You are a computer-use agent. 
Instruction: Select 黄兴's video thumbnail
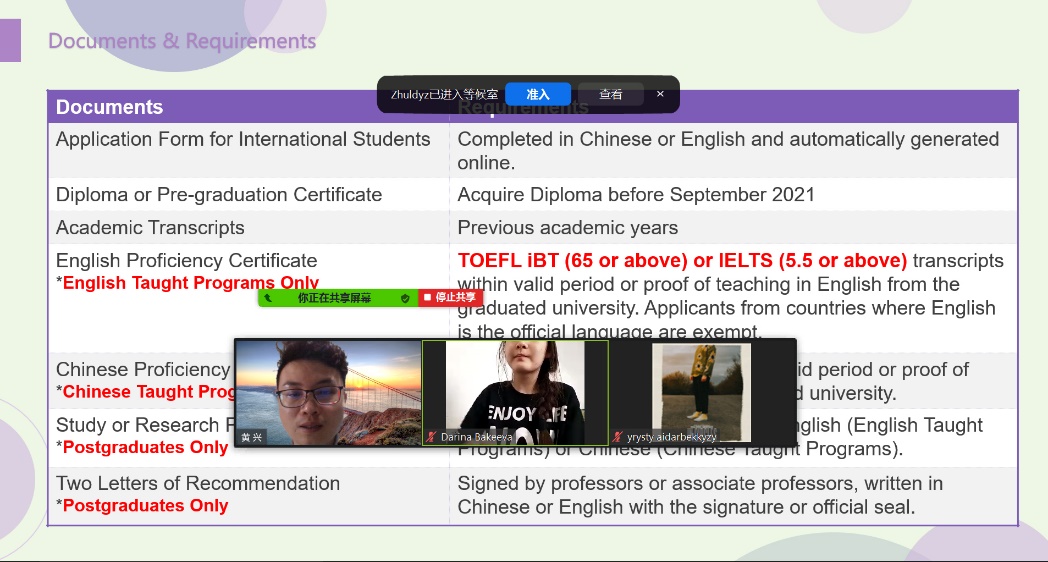pyautogui.click(x=328, y=390)
